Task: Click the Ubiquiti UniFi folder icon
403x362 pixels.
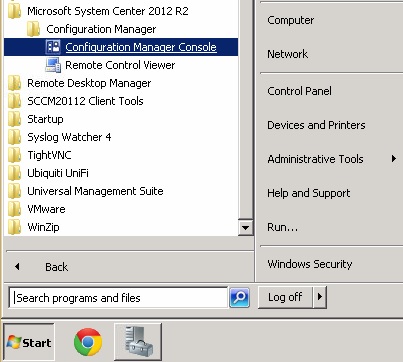Action: tap(14, 173)
